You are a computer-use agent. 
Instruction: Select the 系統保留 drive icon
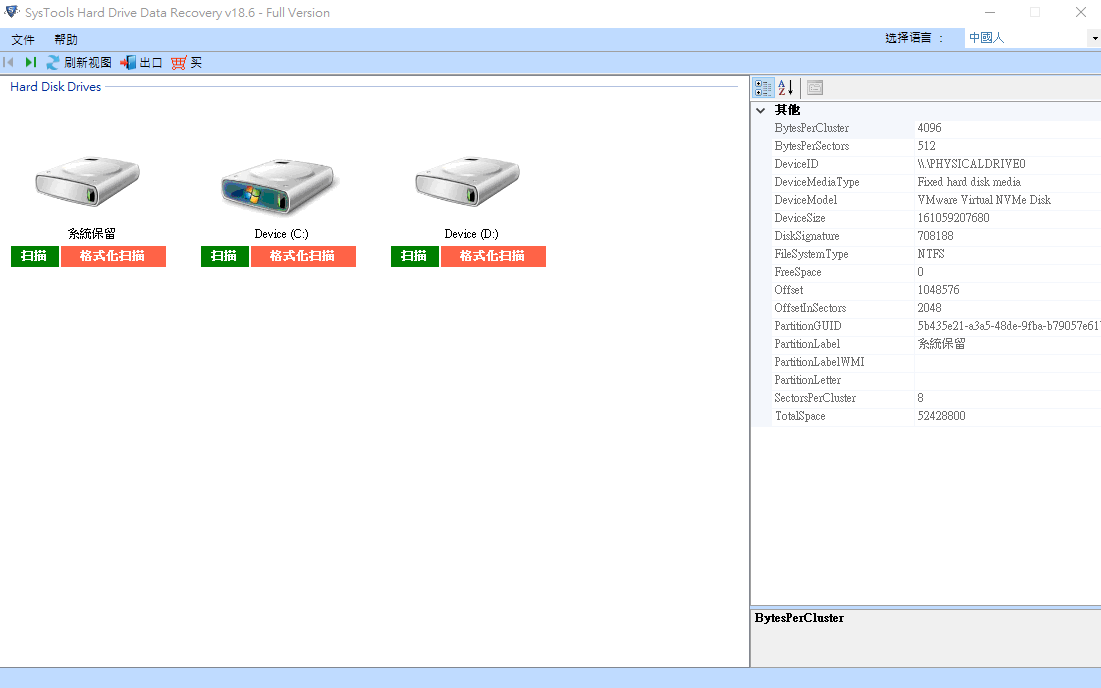pyautogui.click(x=88, y=182)
